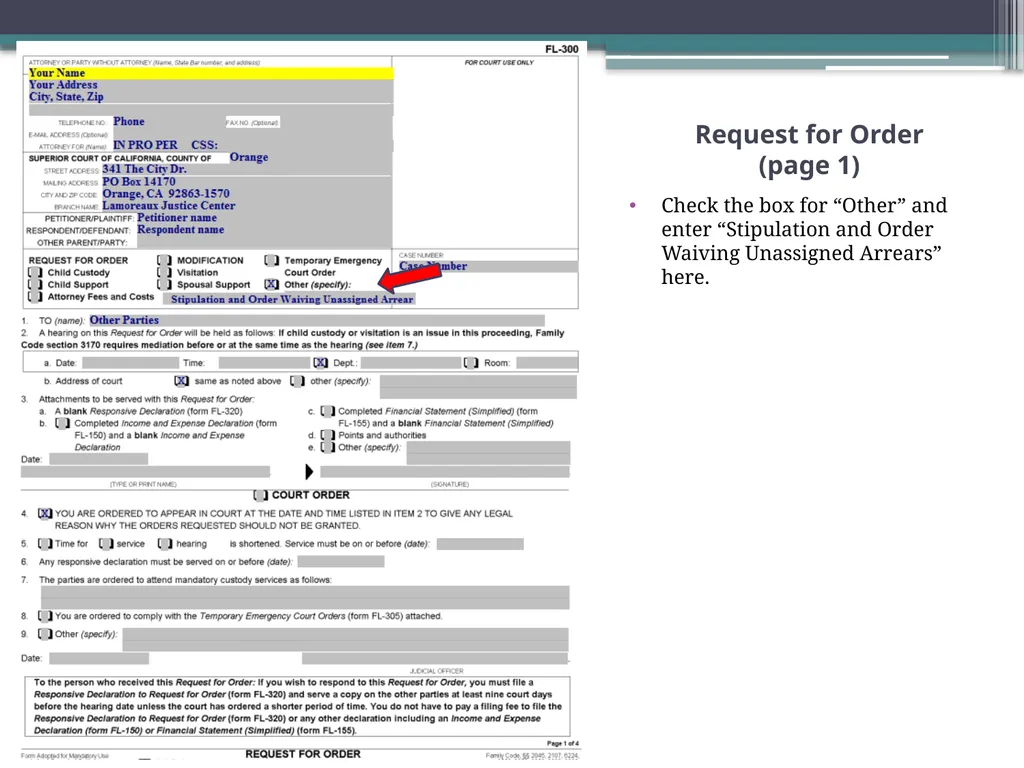This screenshot has width=1024, height=768.
Task: Check the Temporary Emergency Court Order checkbox
Action: coord(272,260)
